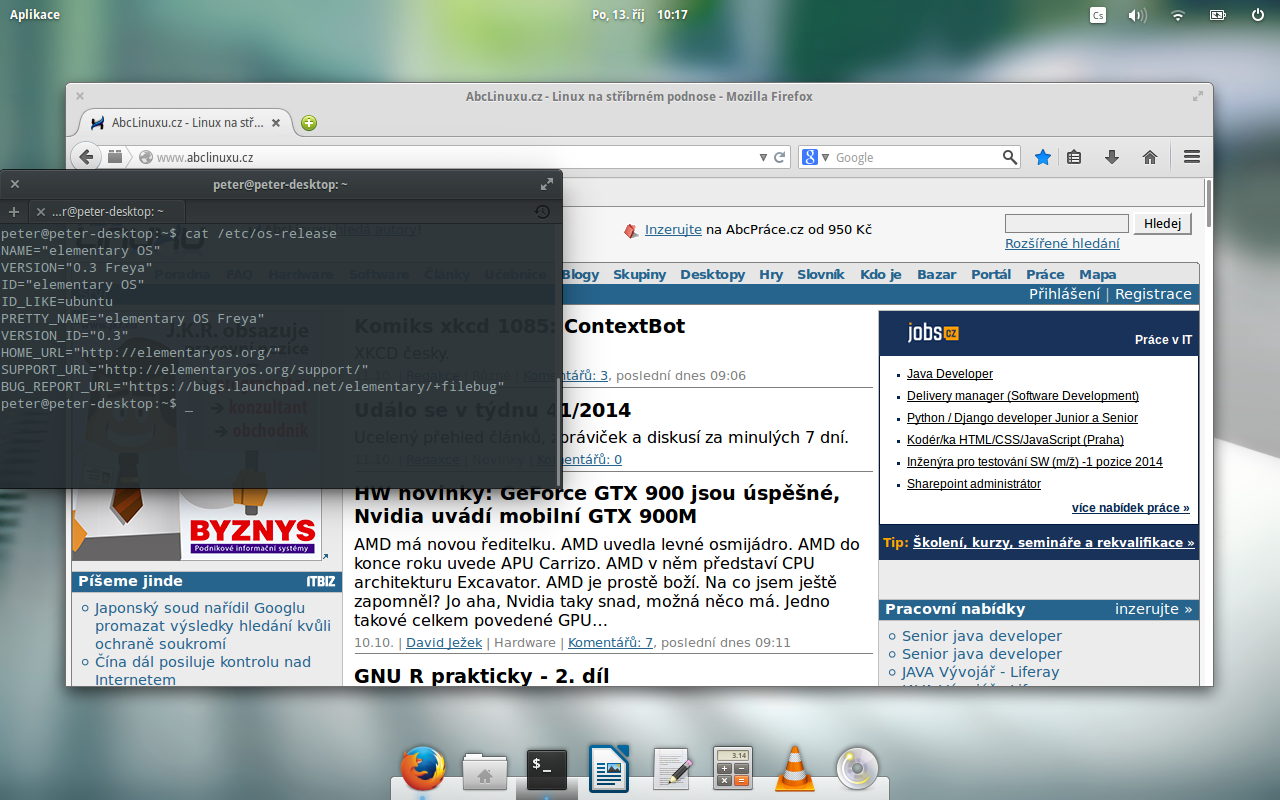Image resolution: width=1280 pixels, height=800 pixels.
Task: Open GNU R prakticky article heading
Action: click(481, 675)
